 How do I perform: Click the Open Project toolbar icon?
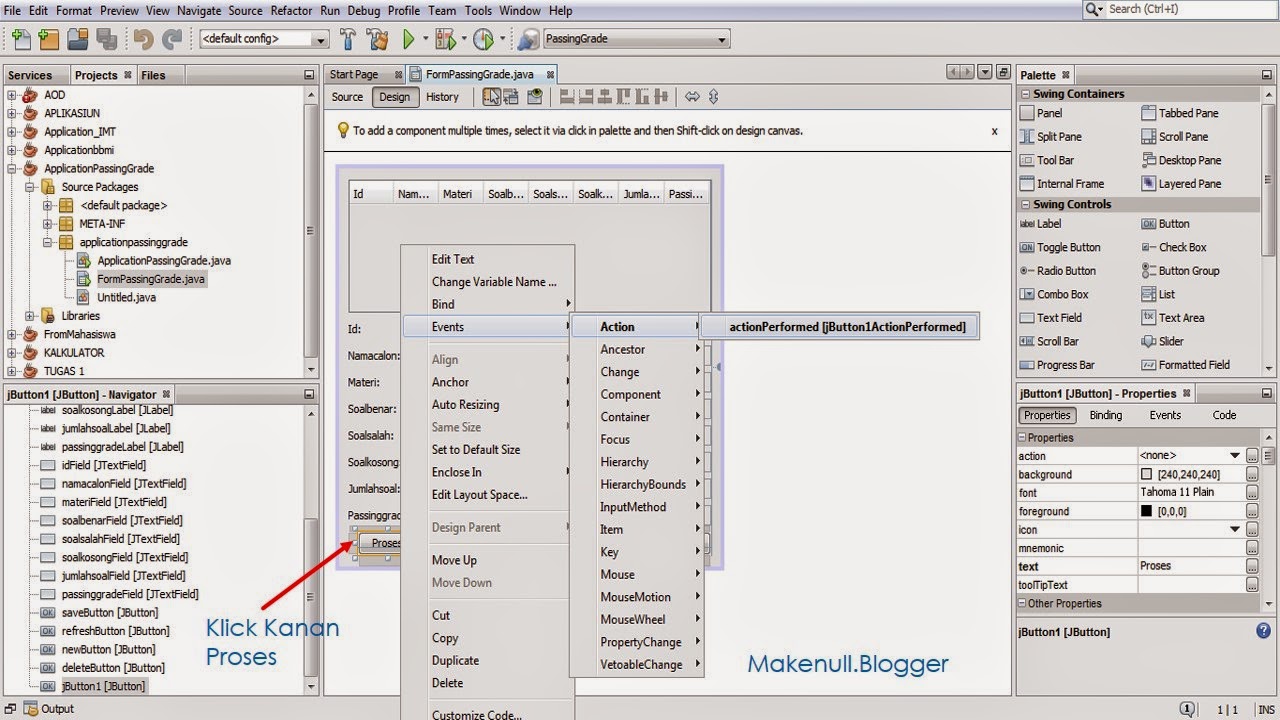click(77, 39)
